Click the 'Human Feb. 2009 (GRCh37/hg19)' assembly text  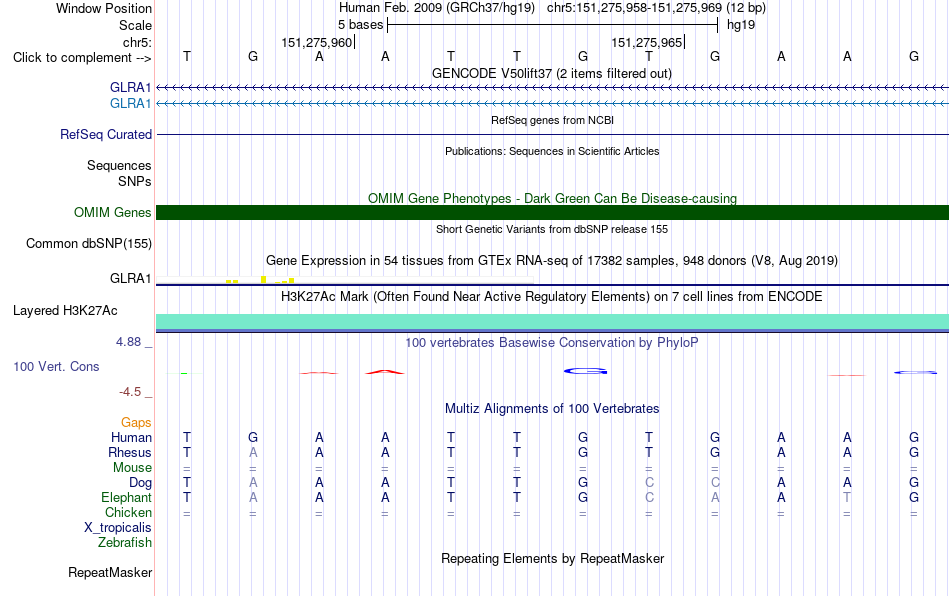[437, 8]
